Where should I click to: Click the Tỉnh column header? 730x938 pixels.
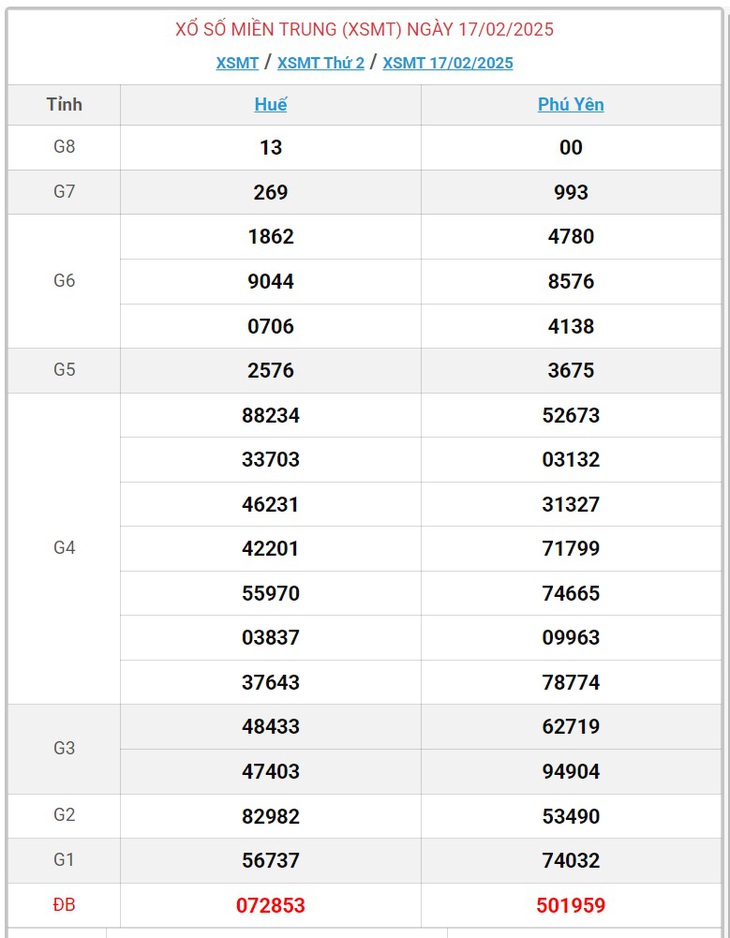64,104
